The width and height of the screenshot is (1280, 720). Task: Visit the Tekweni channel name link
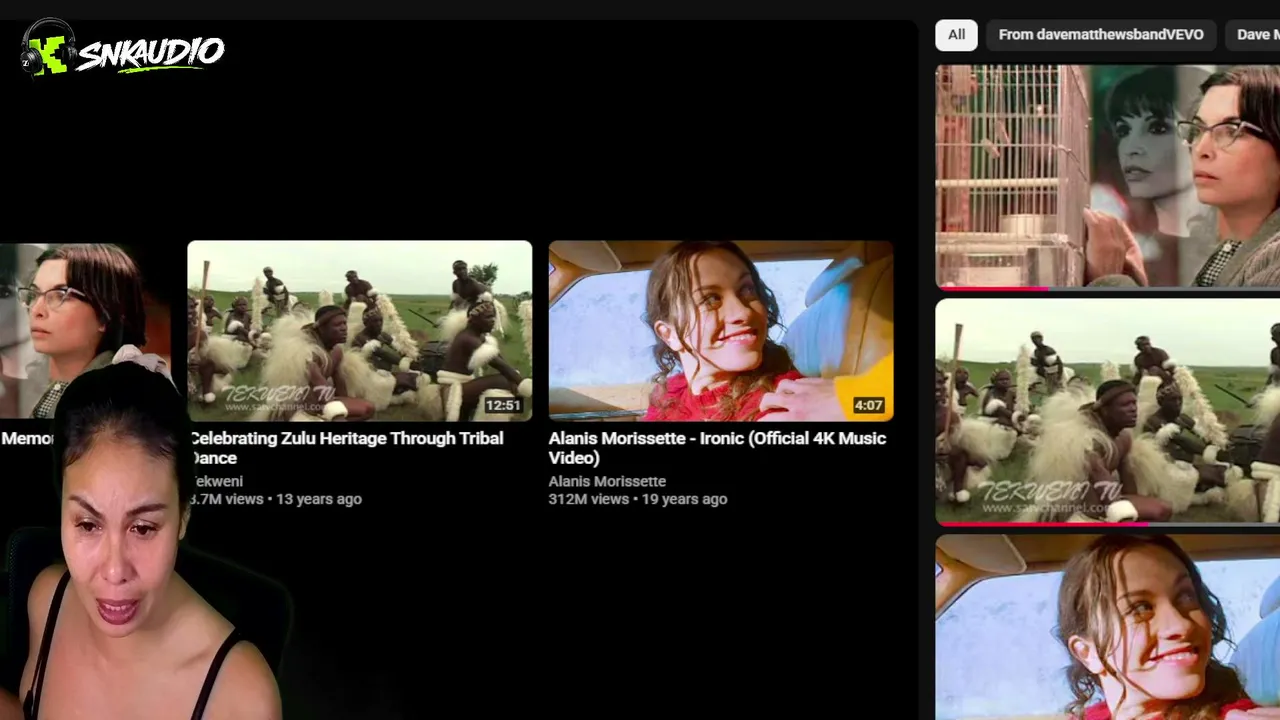(x=216, y=481)
